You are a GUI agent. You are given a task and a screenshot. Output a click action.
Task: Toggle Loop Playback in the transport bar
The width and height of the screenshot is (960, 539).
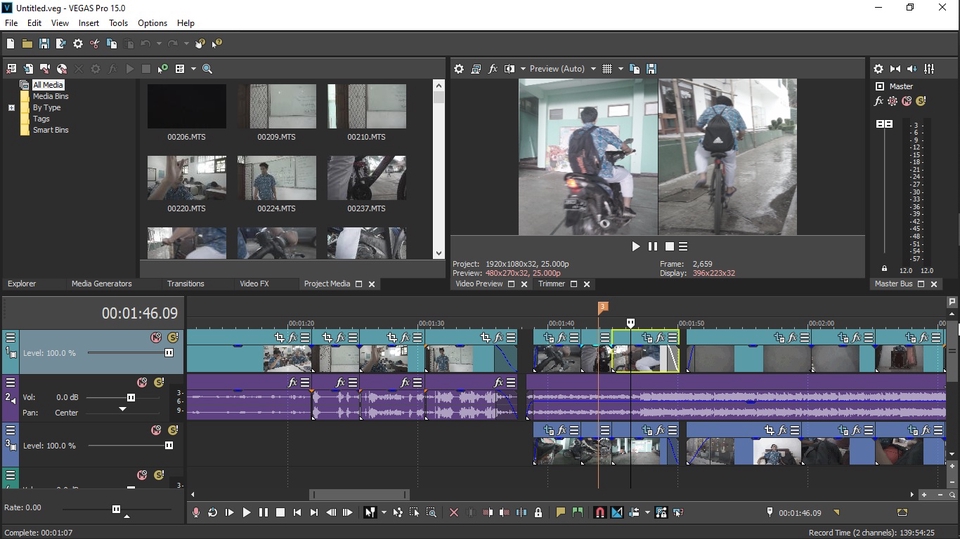tap(212, 513)
